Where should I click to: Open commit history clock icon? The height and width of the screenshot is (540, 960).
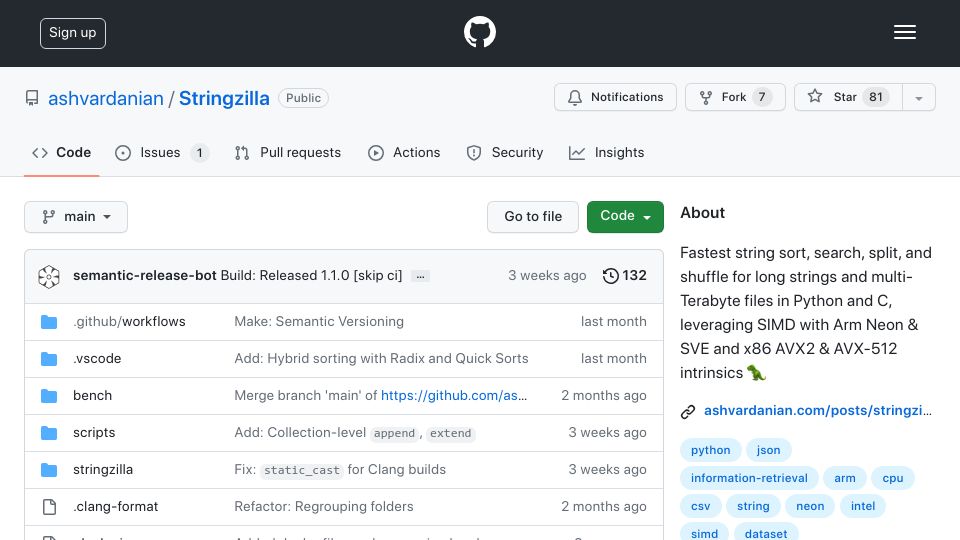tap(610, 276)
